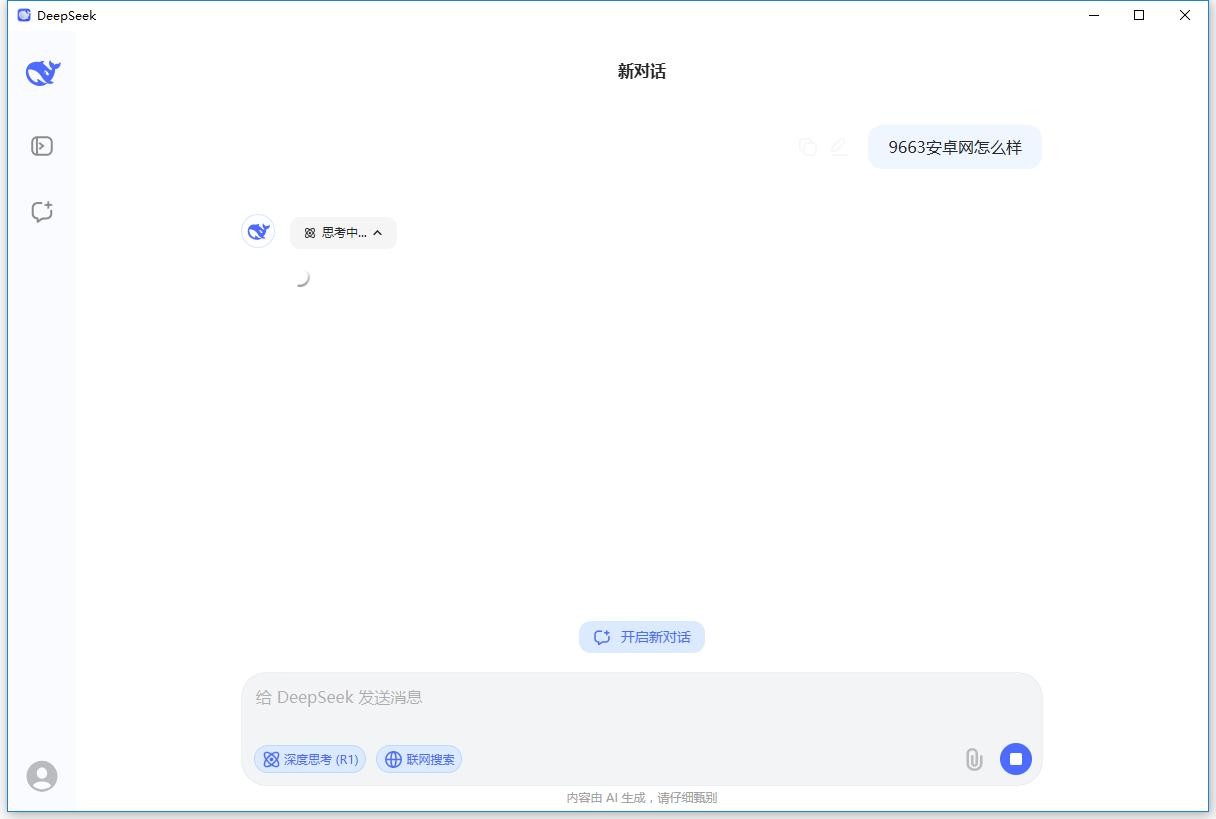The height and width of the screenshot is (819, 1216).
Task: Click the DeepSeek title bar app icon
Action: [24, 15]
